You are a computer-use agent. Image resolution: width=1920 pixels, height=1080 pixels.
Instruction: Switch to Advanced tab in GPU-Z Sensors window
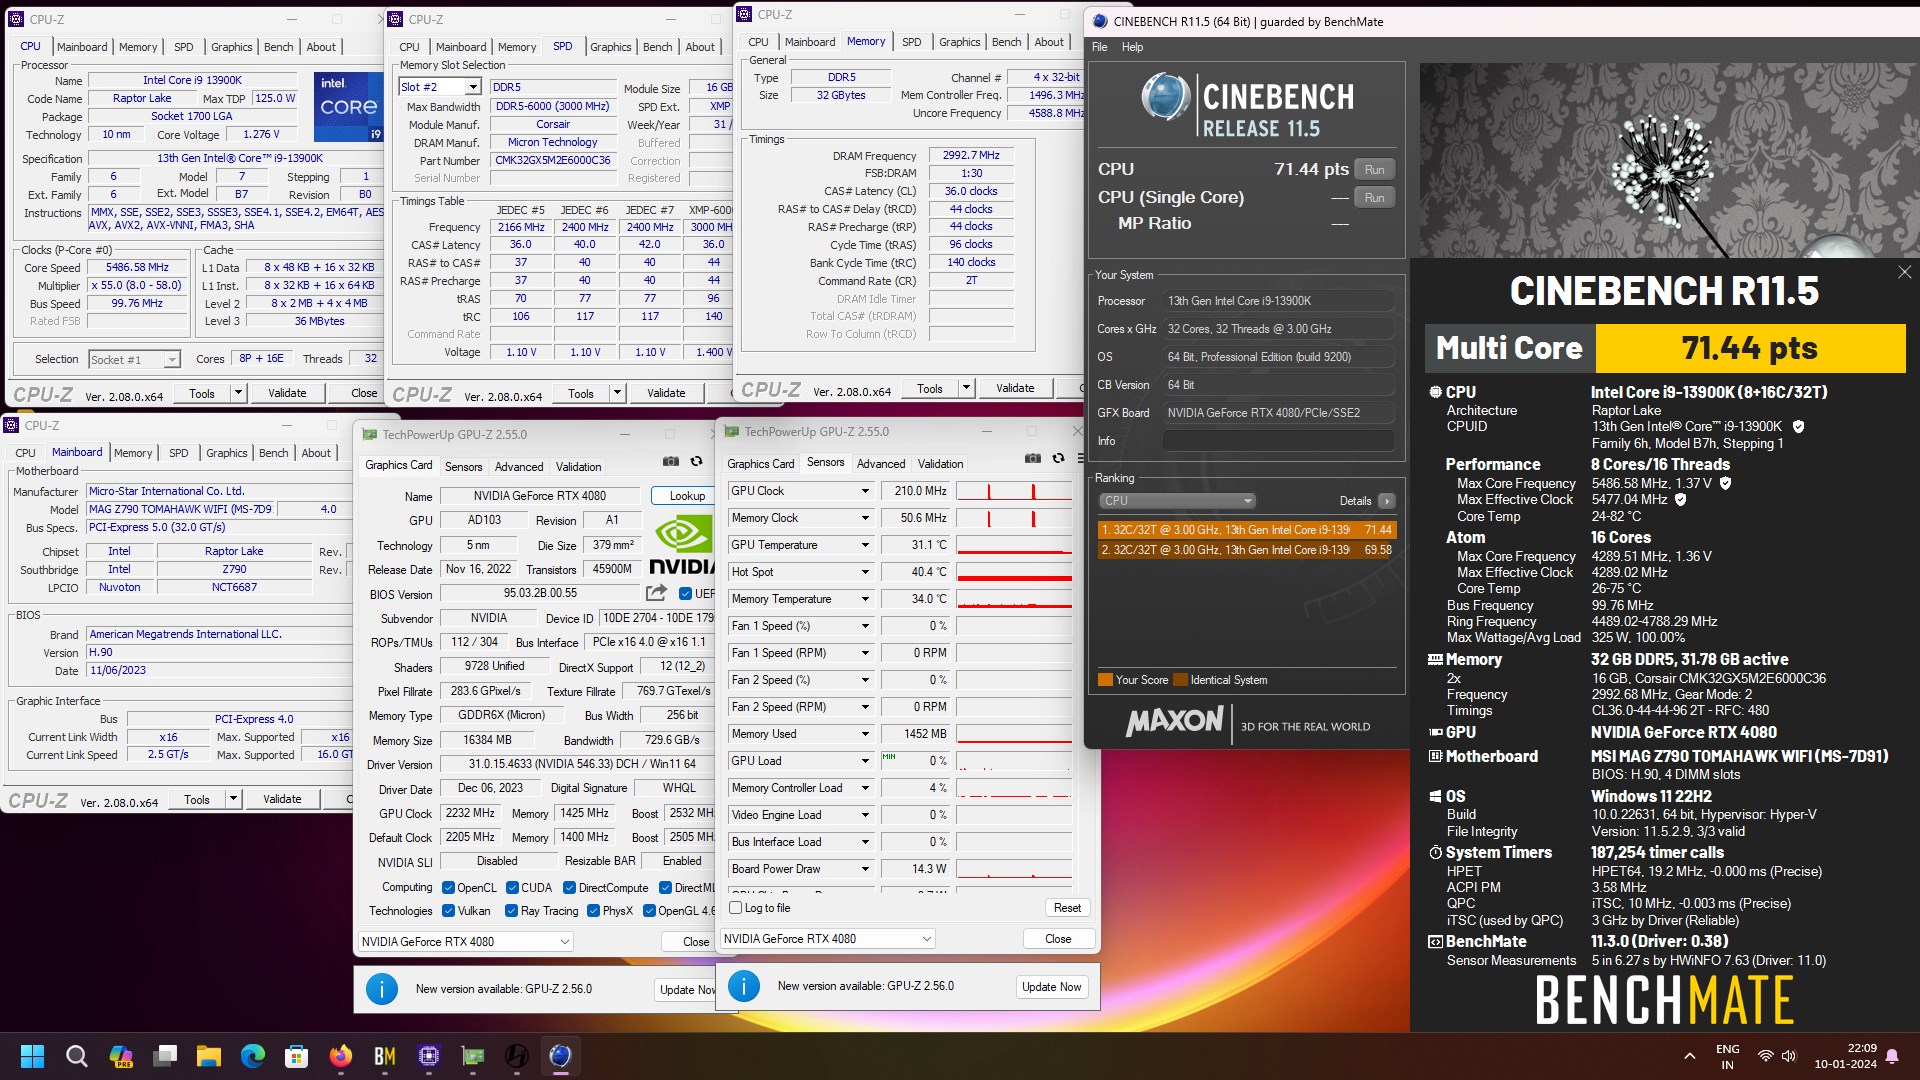(x=881, y=464)
